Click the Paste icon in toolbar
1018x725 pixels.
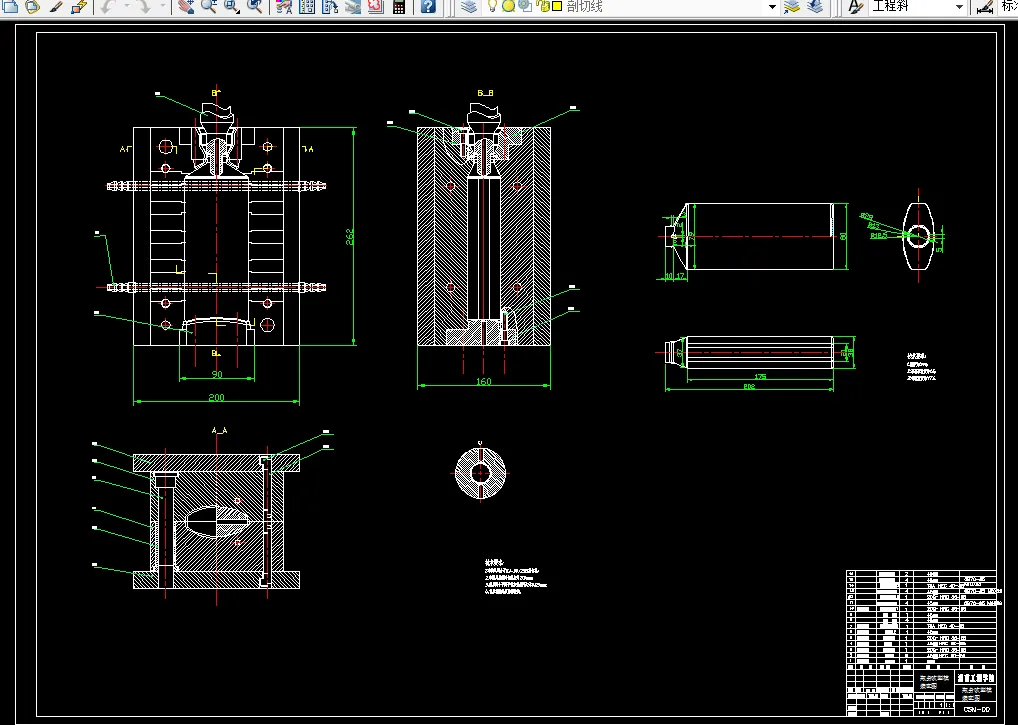(32, 6)
